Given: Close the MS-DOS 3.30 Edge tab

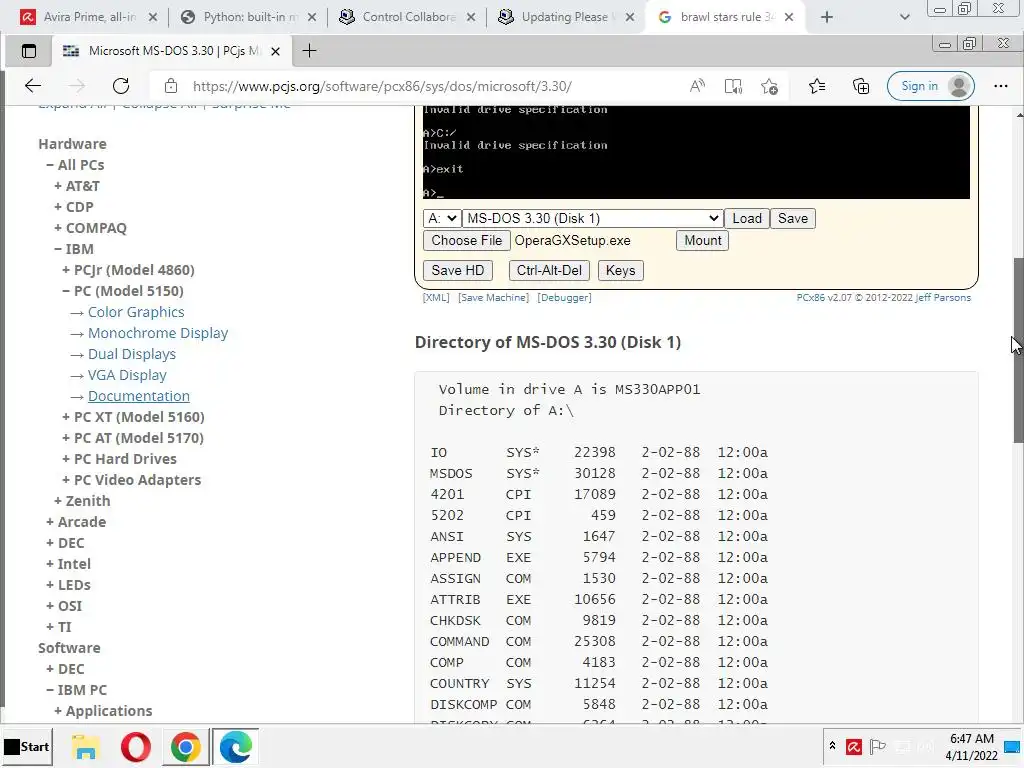Looking at the screenshot, I should (x=276, y=51).
